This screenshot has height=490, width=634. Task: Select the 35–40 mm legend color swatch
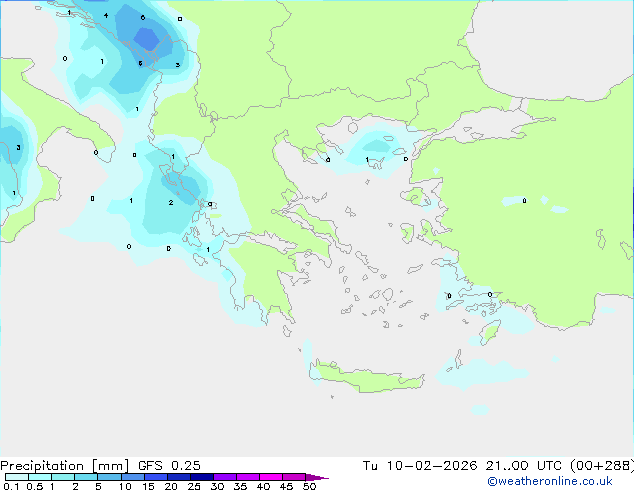tap(247, 477)
